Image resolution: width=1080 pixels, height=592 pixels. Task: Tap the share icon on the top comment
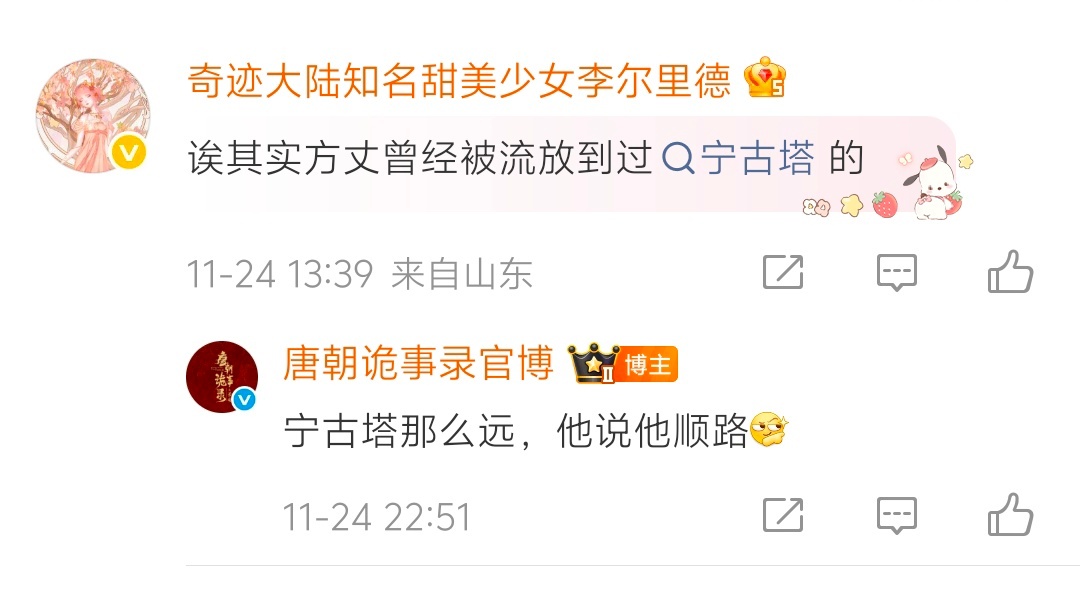tap(783, 272)
